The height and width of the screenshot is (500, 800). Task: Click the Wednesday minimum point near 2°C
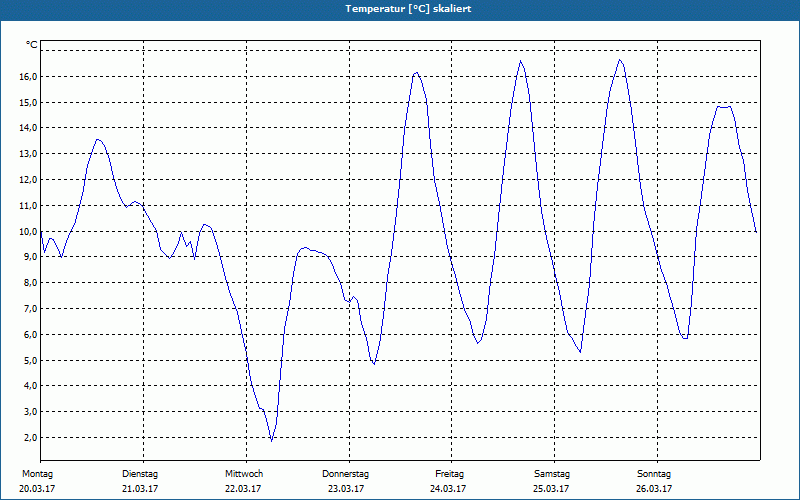pyautogui.click(x=271, y=441)
